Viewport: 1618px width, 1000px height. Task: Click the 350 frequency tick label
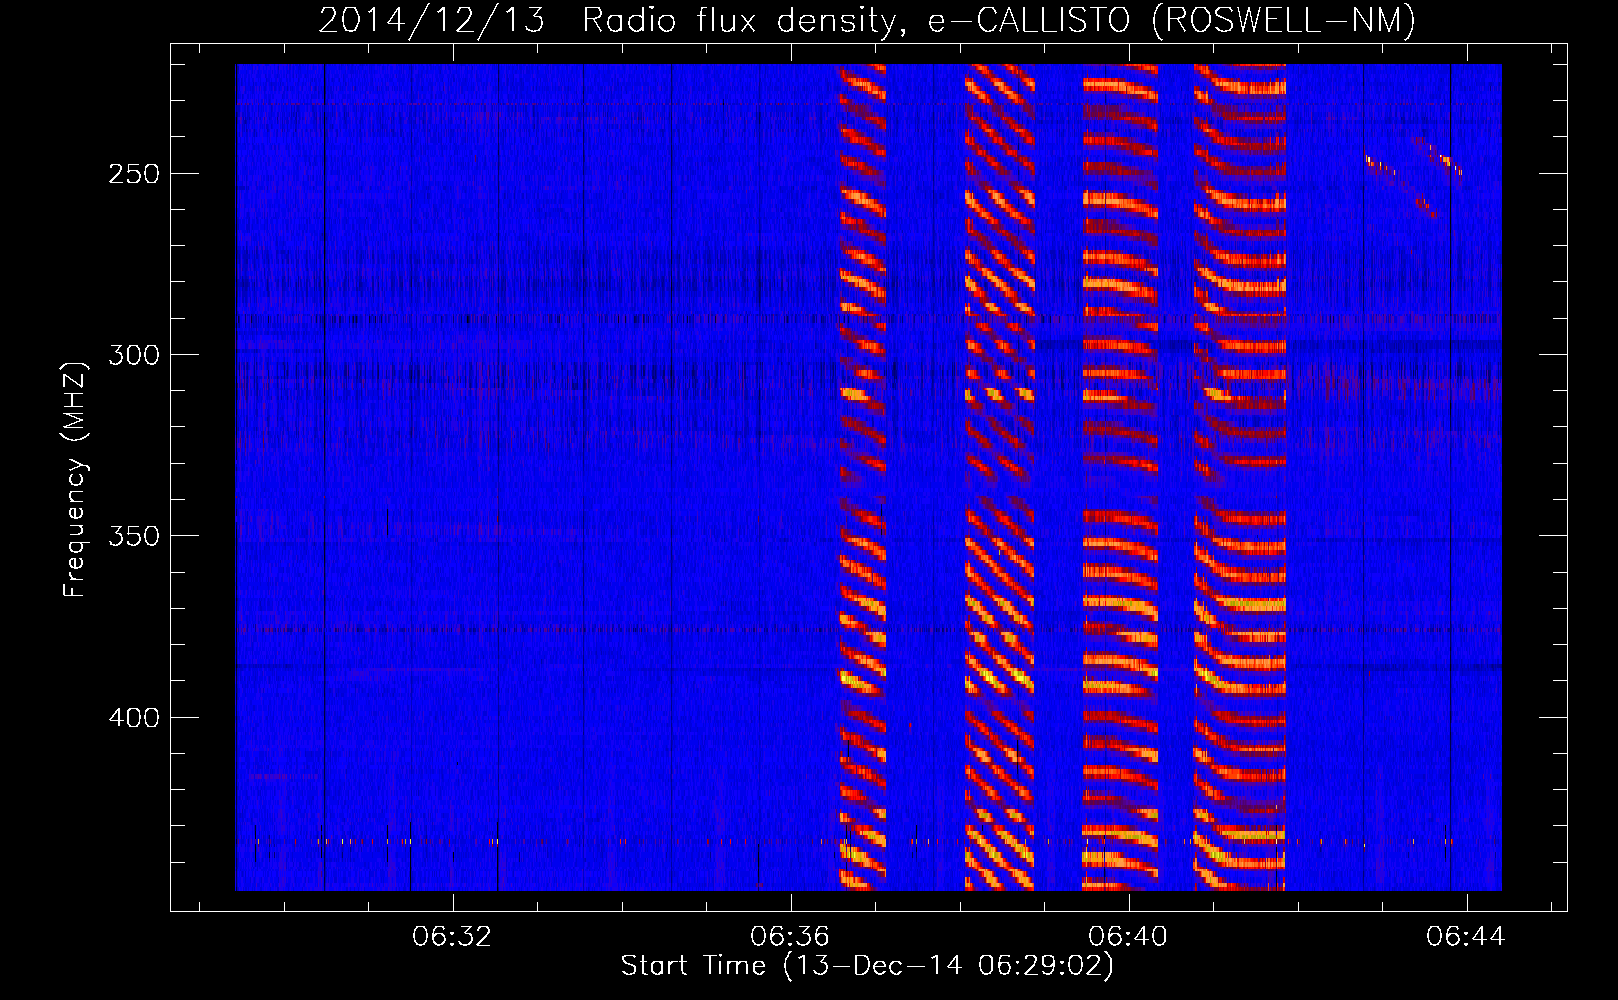tap(134, 536)
